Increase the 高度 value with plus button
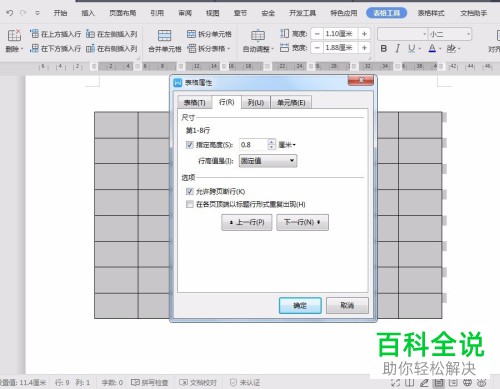This screenshot has height=389, width=500. (364, 34)
